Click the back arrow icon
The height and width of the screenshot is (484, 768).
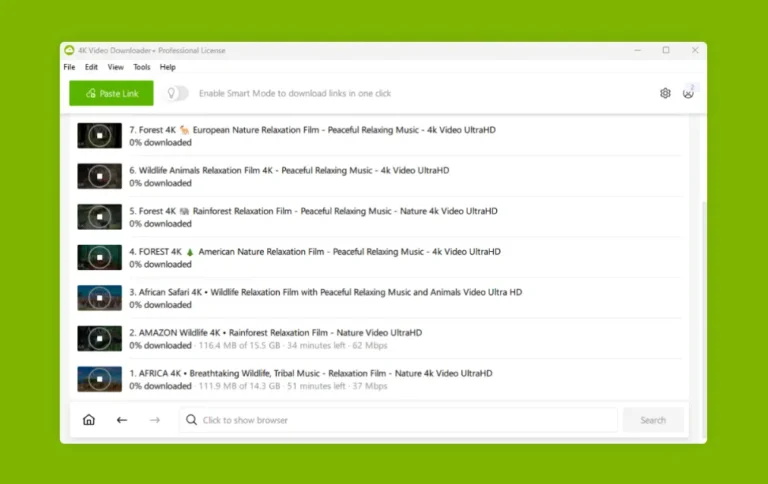coord(122,420)
